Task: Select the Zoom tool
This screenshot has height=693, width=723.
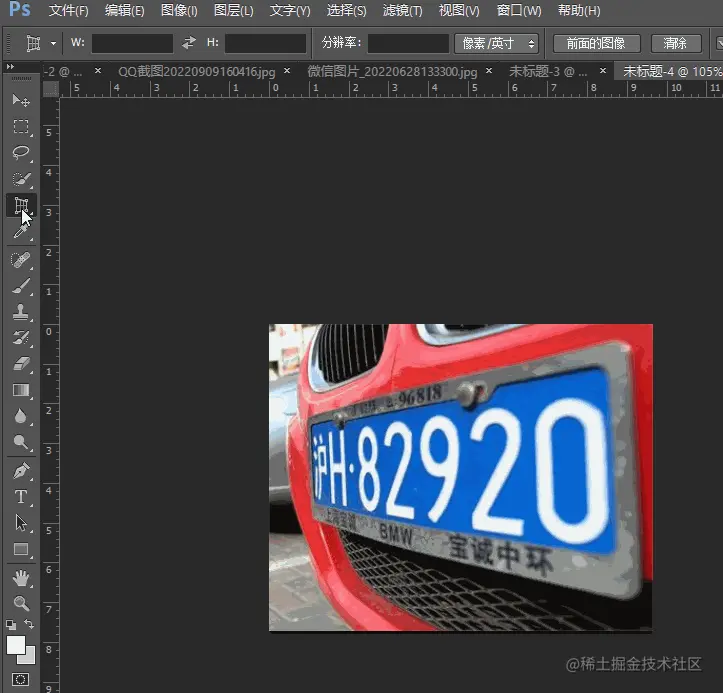Action: (21, 603)
